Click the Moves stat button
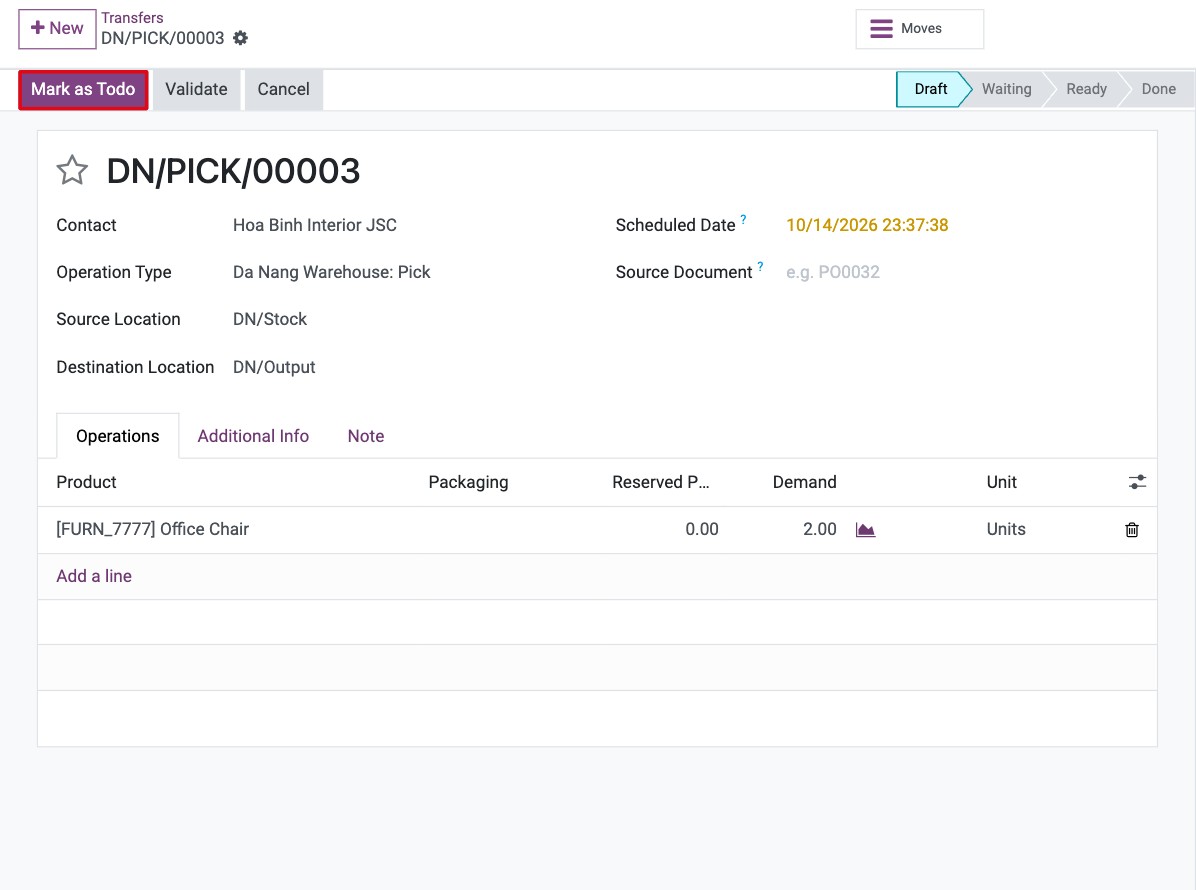The width and height of the screenshot is (1196, 890). pos(919,29)
